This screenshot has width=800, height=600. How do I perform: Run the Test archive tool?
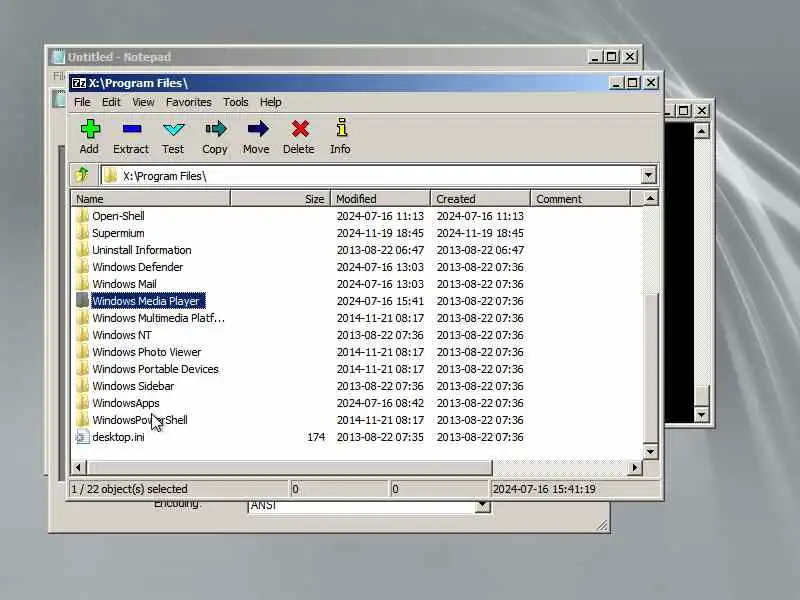173,129
